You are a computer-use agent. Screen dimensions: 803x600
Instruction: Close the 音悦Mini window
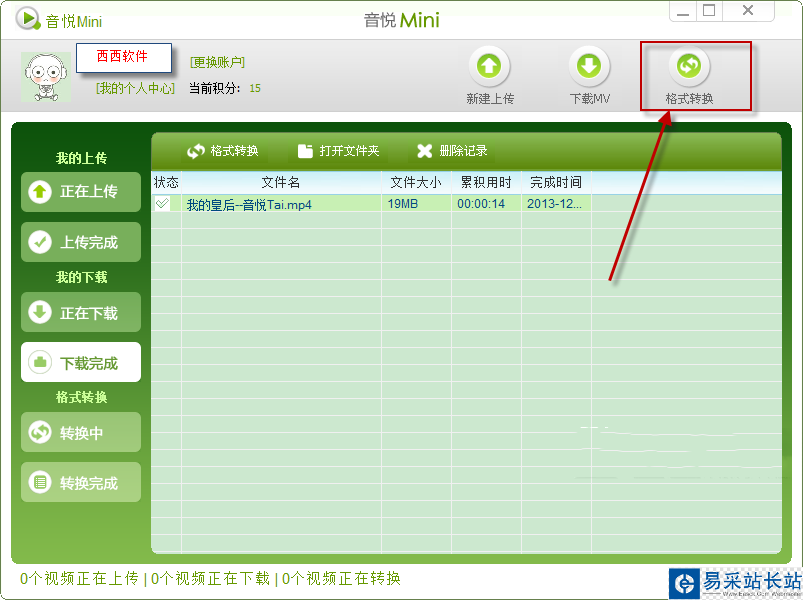[748, 11]
